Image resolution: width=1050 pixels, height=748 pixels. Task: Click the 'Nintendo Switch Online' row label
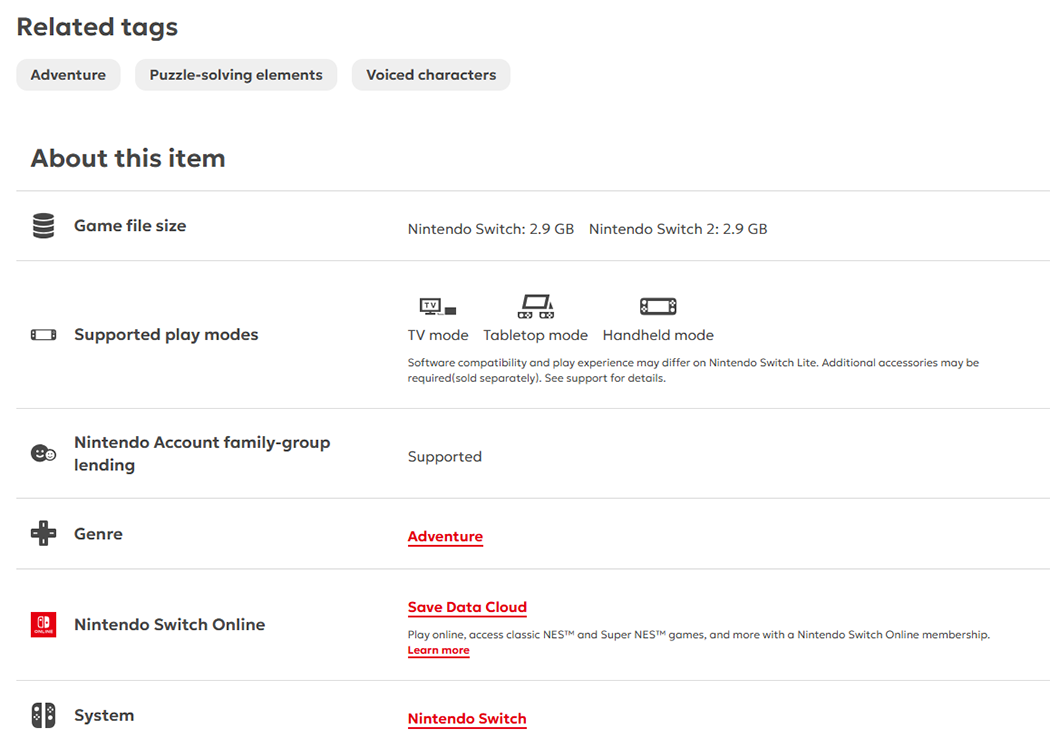click(169, 624)
